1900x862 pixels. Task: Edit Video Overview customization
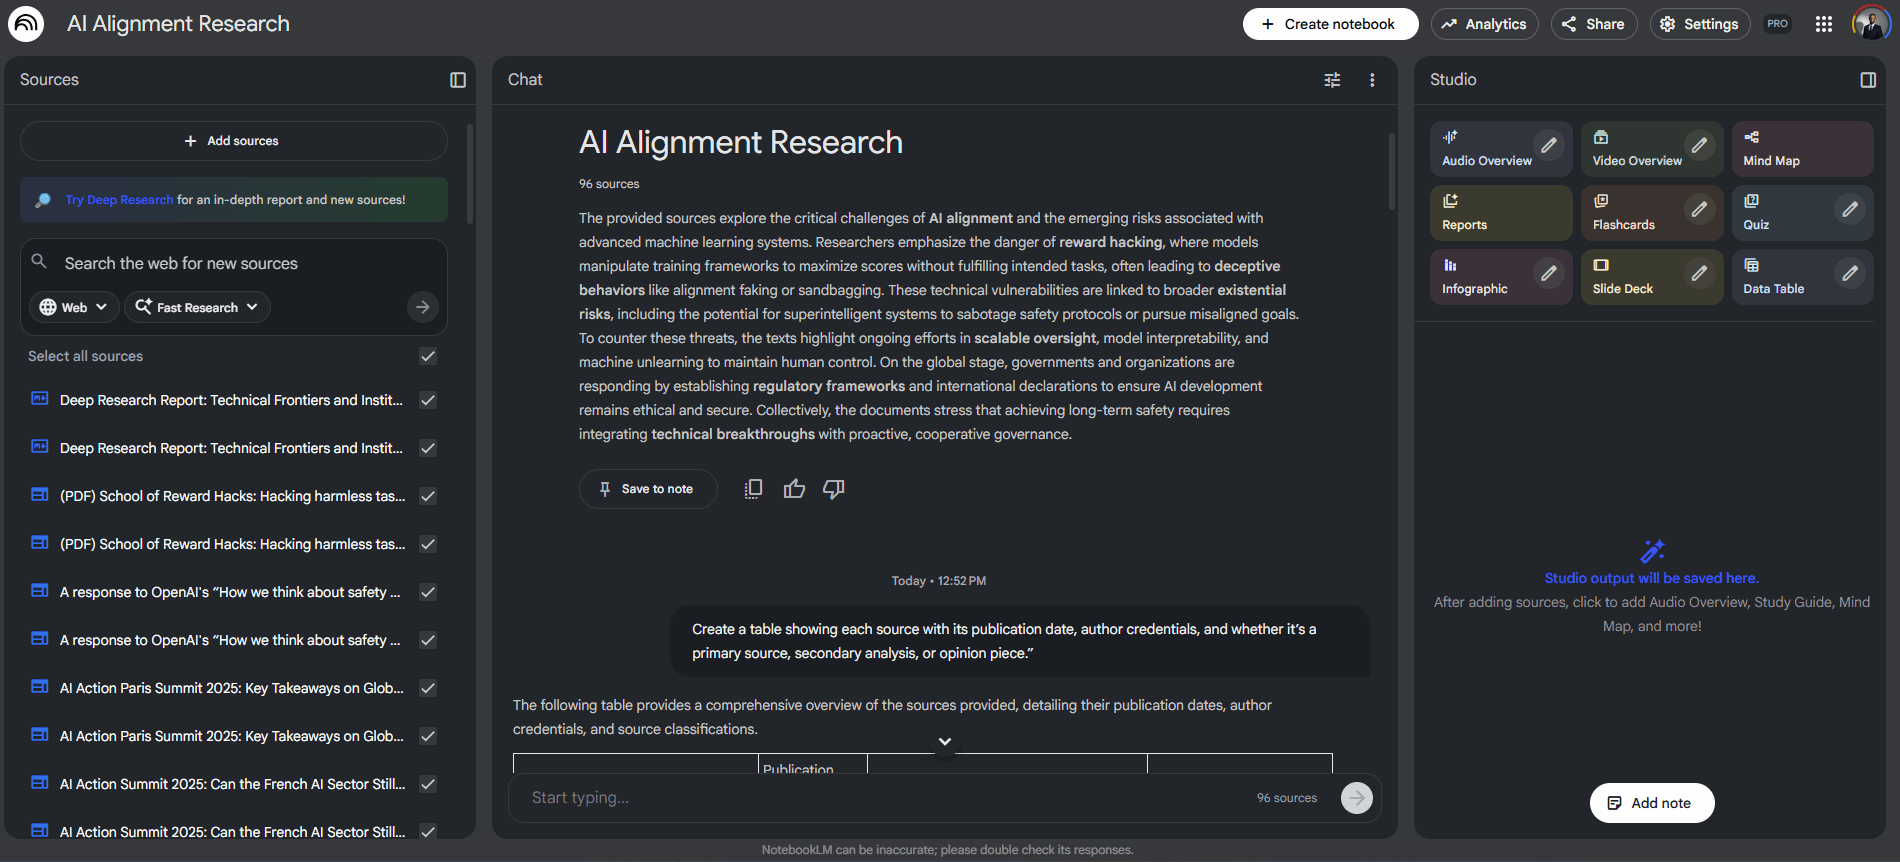[x=1700, y=145]
